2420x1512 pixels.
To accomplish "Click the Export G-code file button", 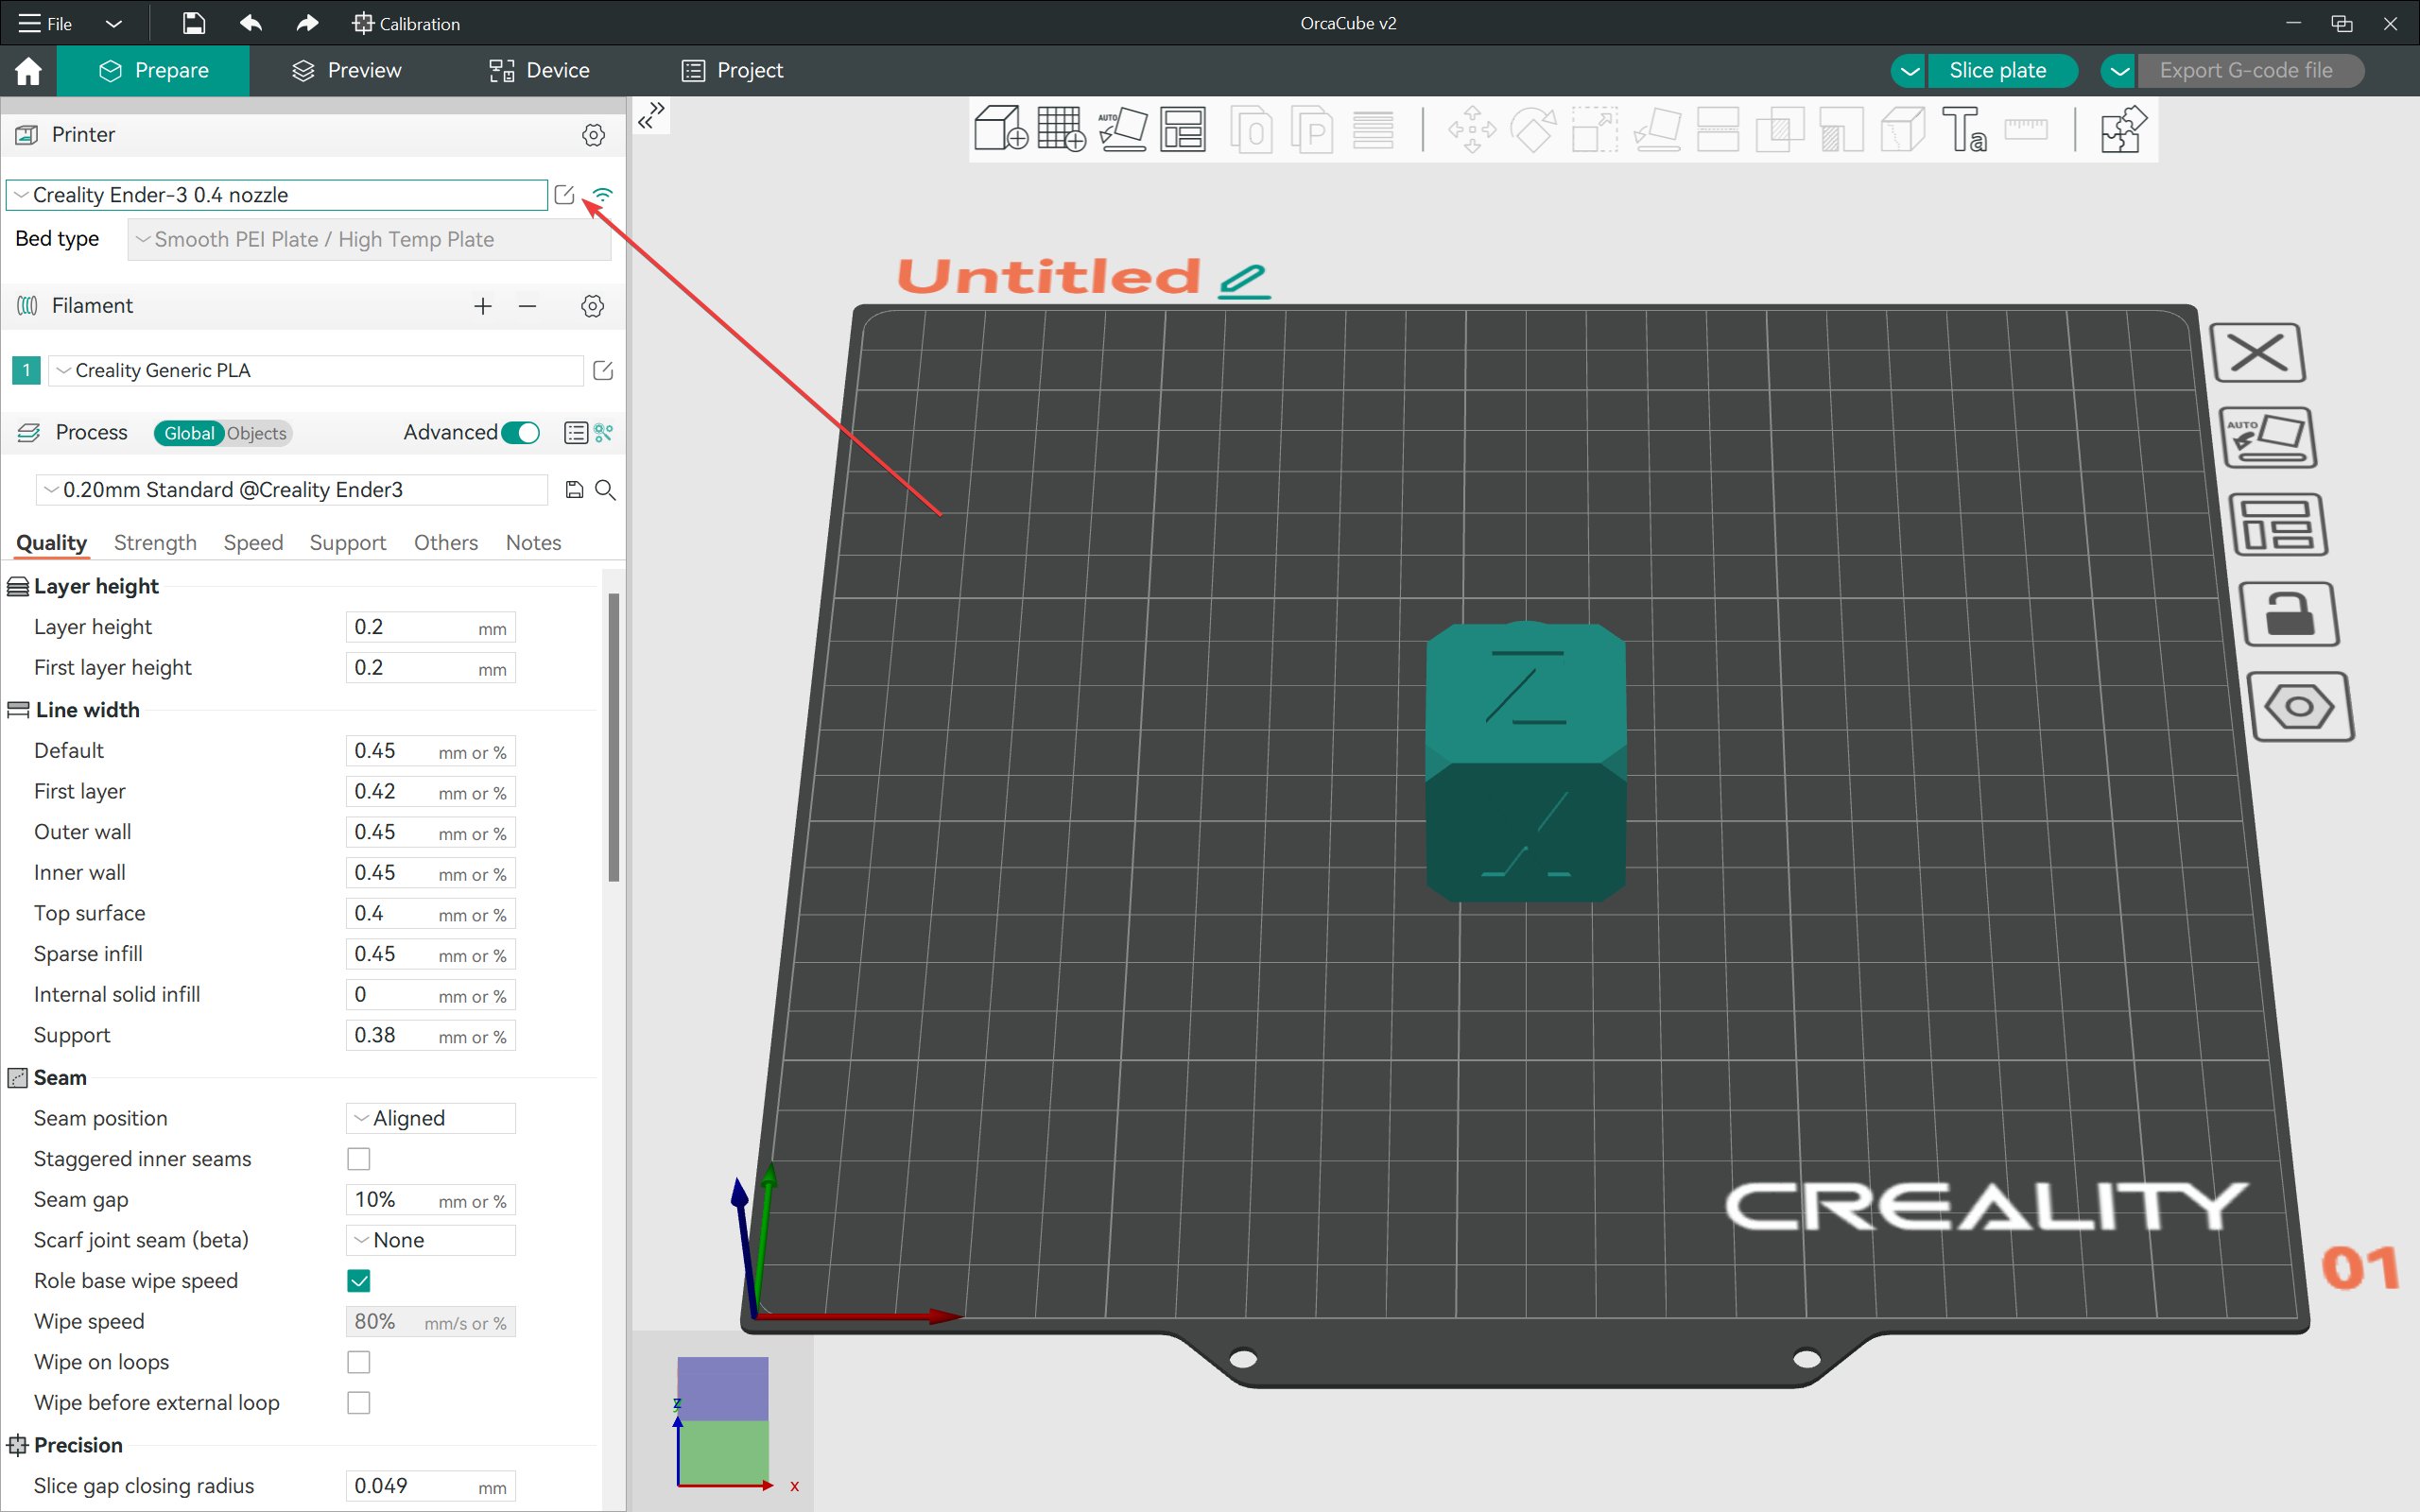I will (x=2251, y=71).
